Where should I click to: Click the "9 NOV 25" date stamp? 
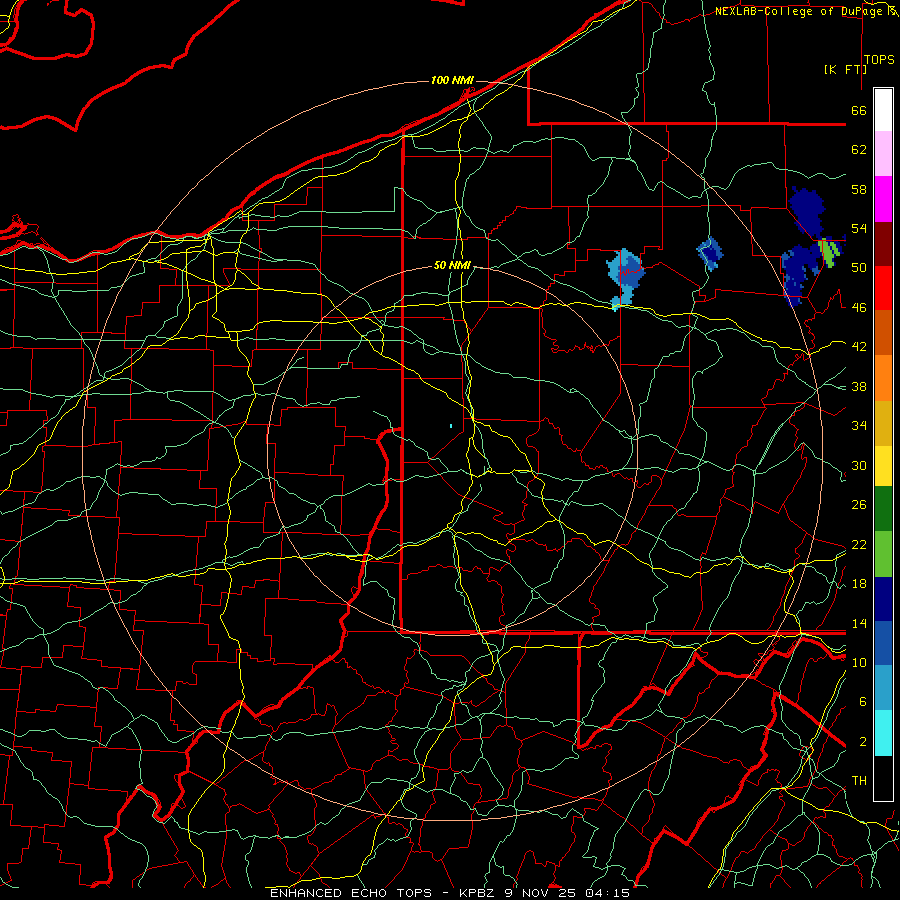click(540, 893)
